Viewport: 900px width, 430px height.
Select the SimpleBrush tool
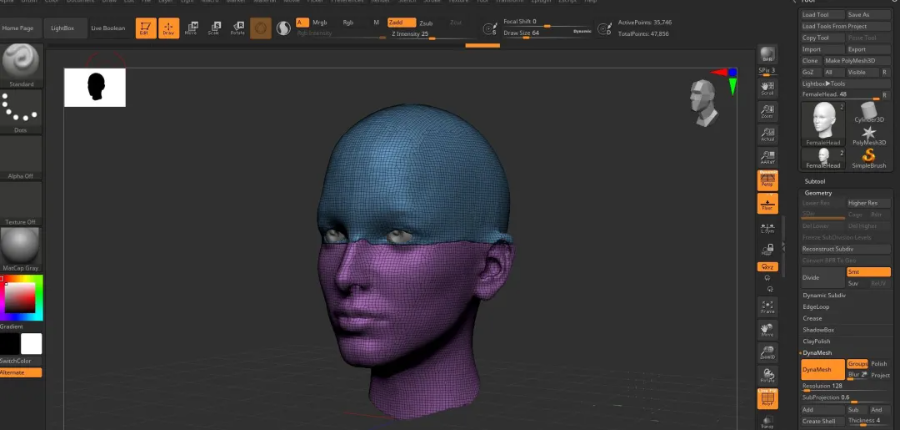pyautogui.click(x=869, y=158)
